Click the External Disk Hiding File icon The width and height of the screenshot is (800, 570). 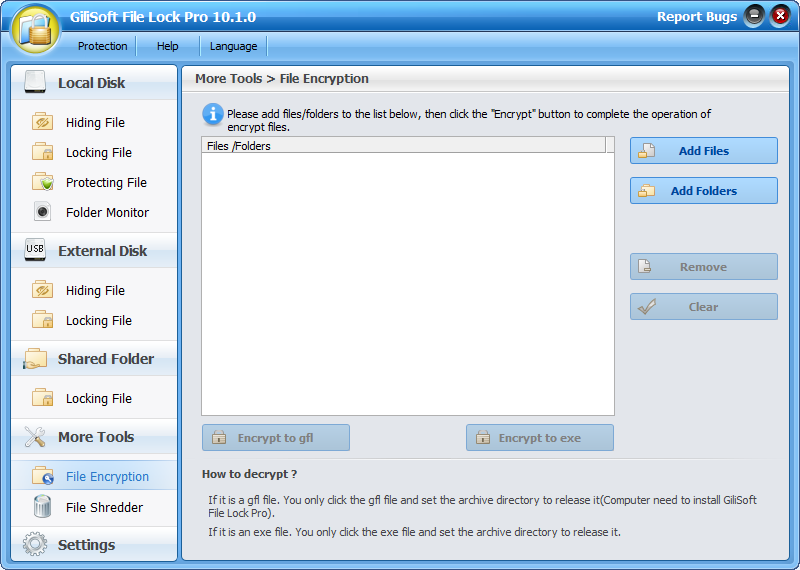pos(42,290)
